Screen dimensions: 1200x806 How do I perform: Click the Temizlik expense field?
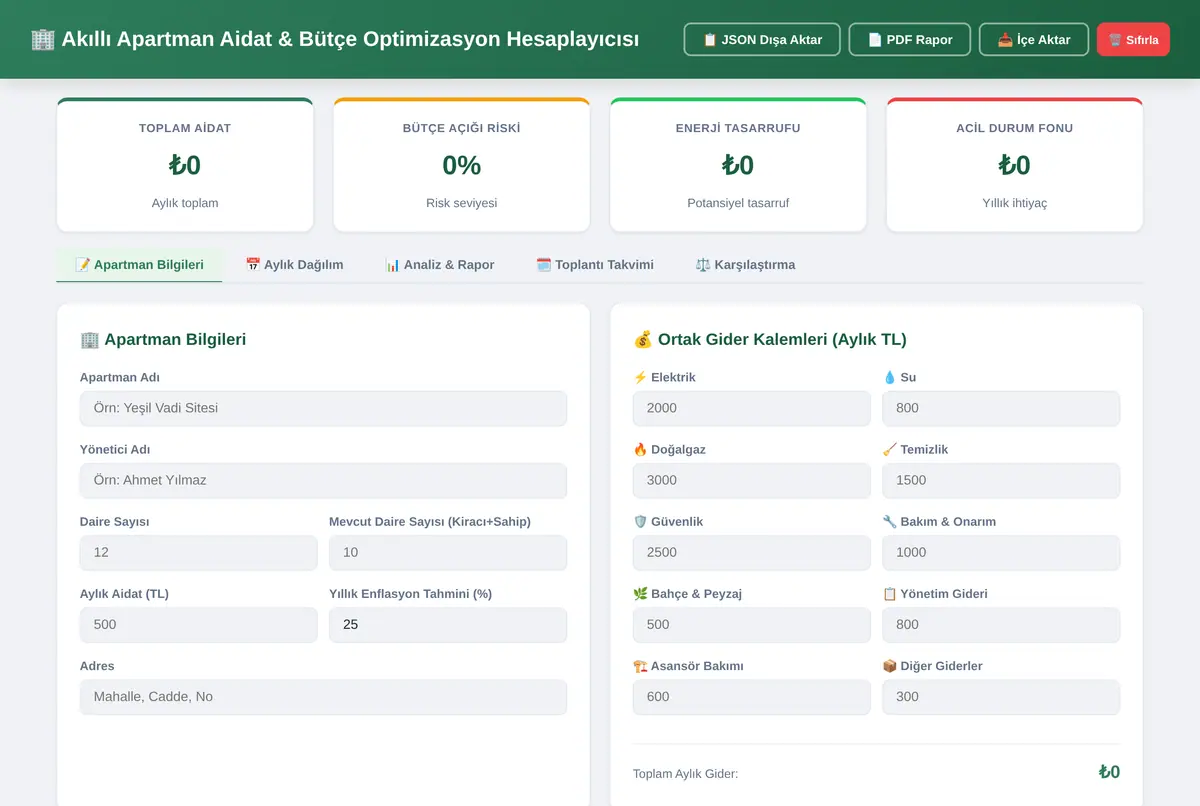coord(1001,480)
